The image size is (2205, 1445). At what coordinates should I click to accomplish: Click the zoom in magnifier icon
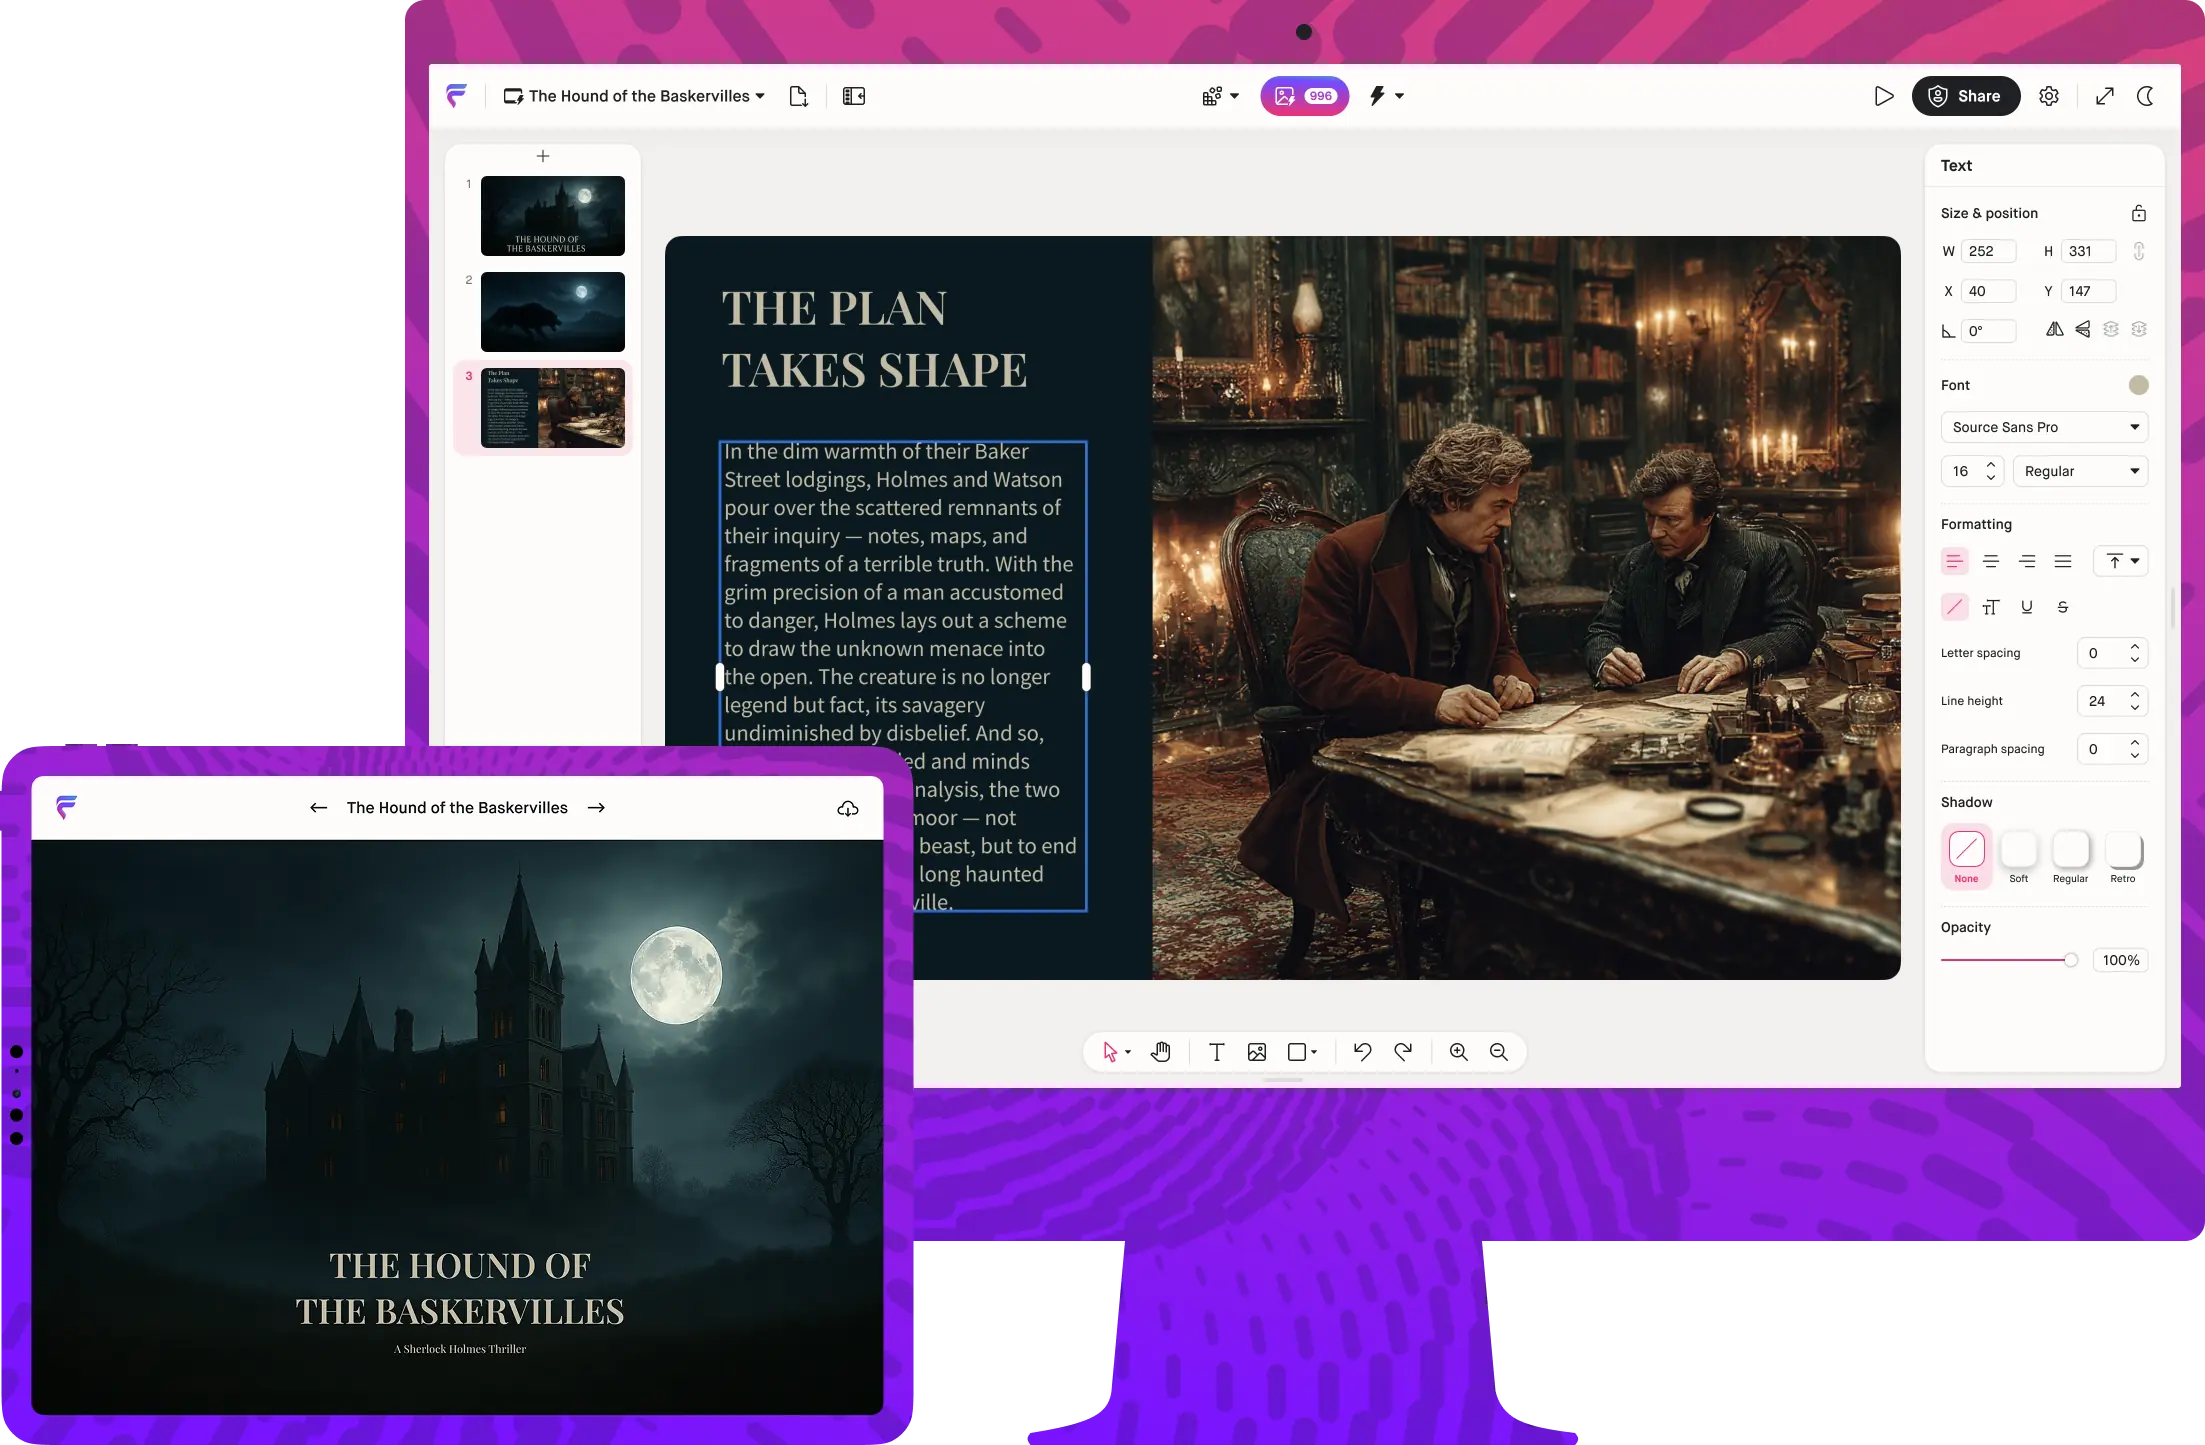coord(1458,1052)
